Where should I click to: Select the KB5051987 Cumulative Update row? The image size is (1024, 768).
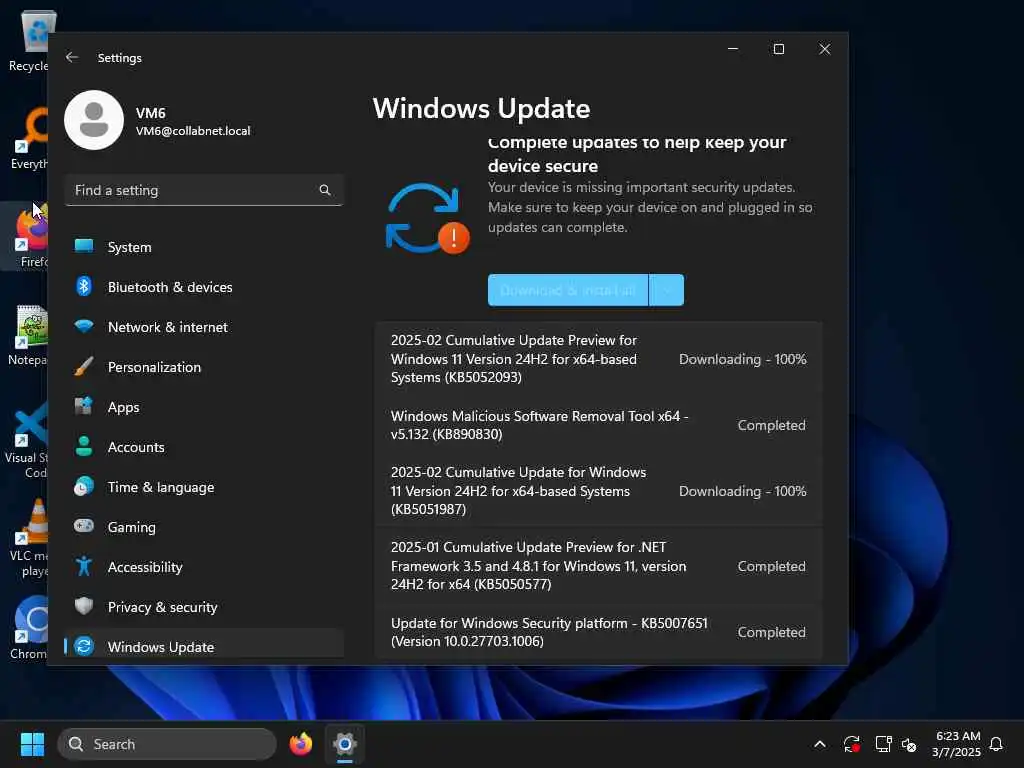(x=598, y=490)
